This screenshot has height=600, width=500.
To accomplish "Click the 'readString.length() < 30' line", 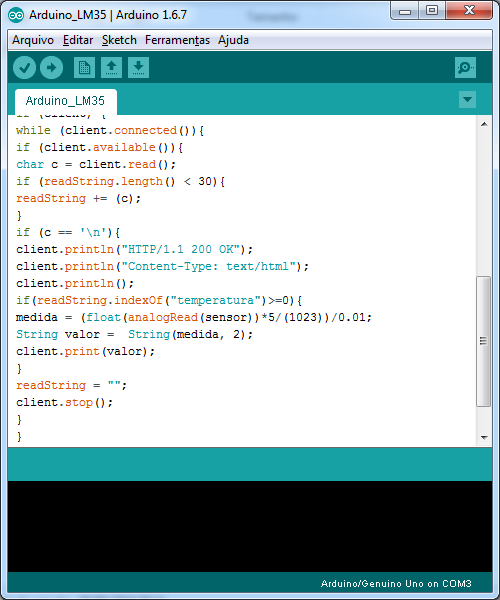I will pos(121,181).
